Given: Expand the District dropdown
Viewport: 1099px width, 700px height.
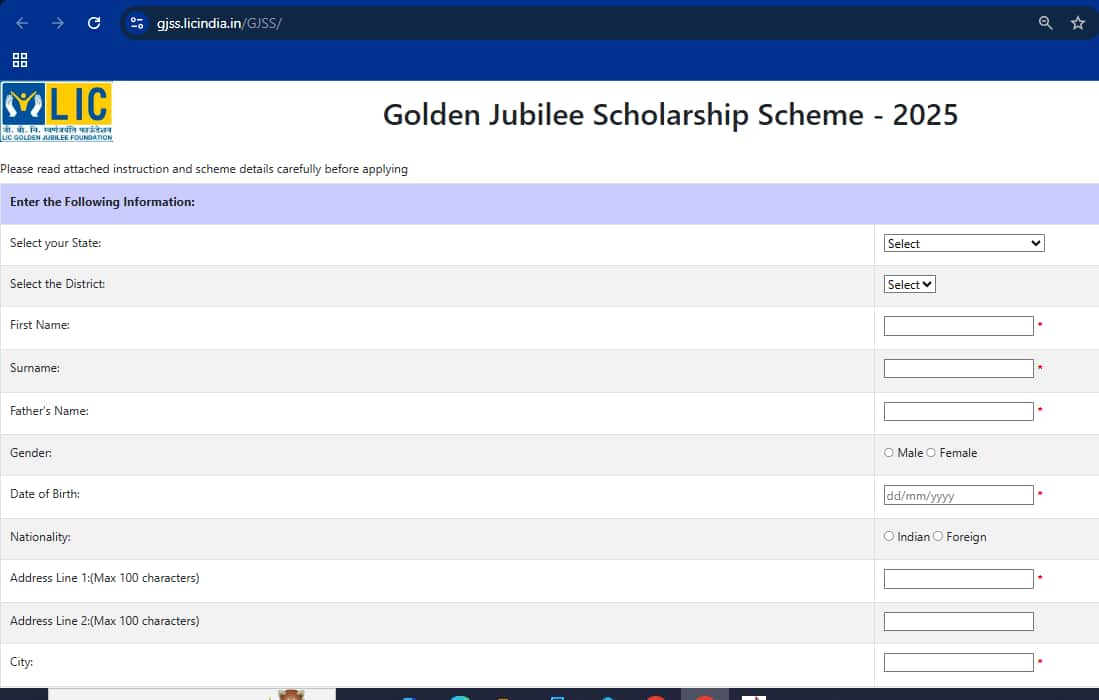Looking at the screenshot, I should [910, 284].
